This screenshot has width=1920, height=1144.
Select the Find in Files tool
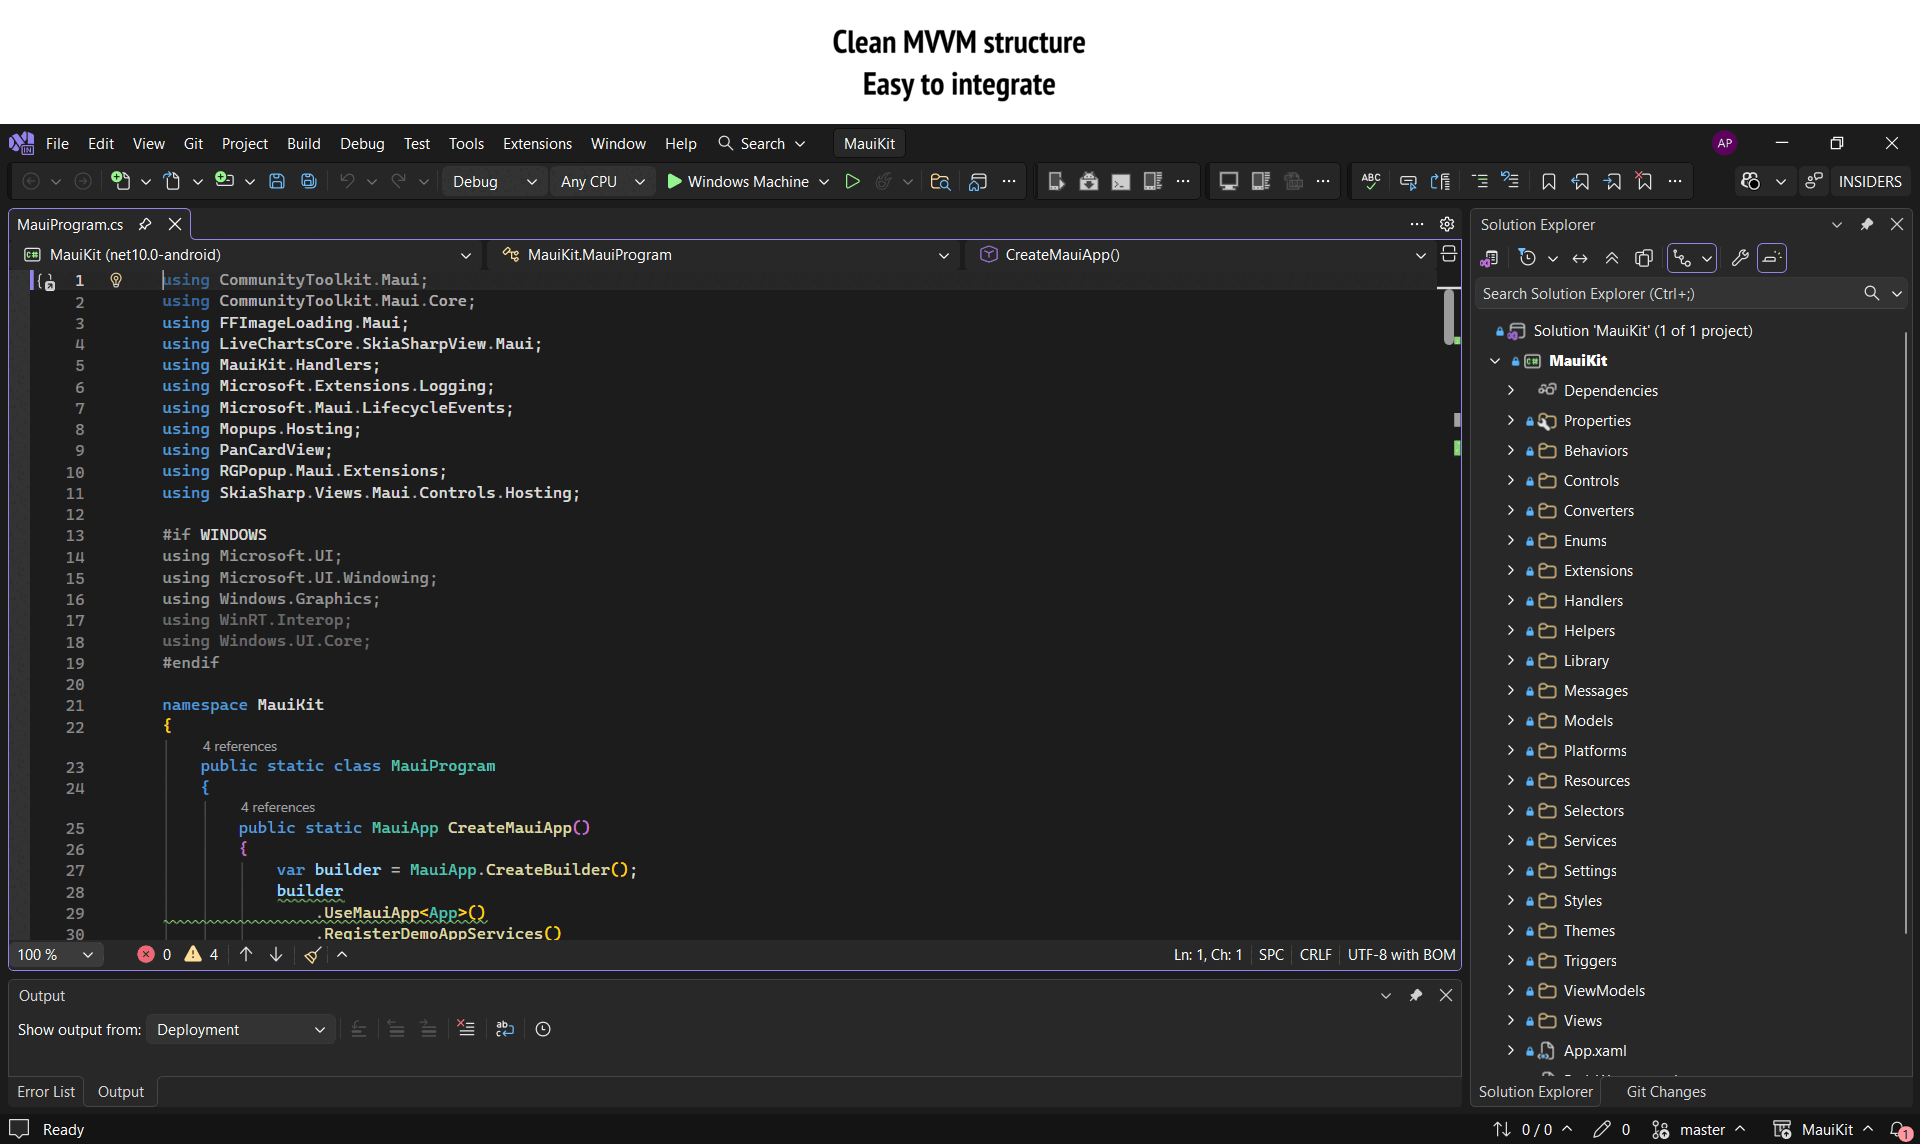pyautogui.click(x=940, y=182)
